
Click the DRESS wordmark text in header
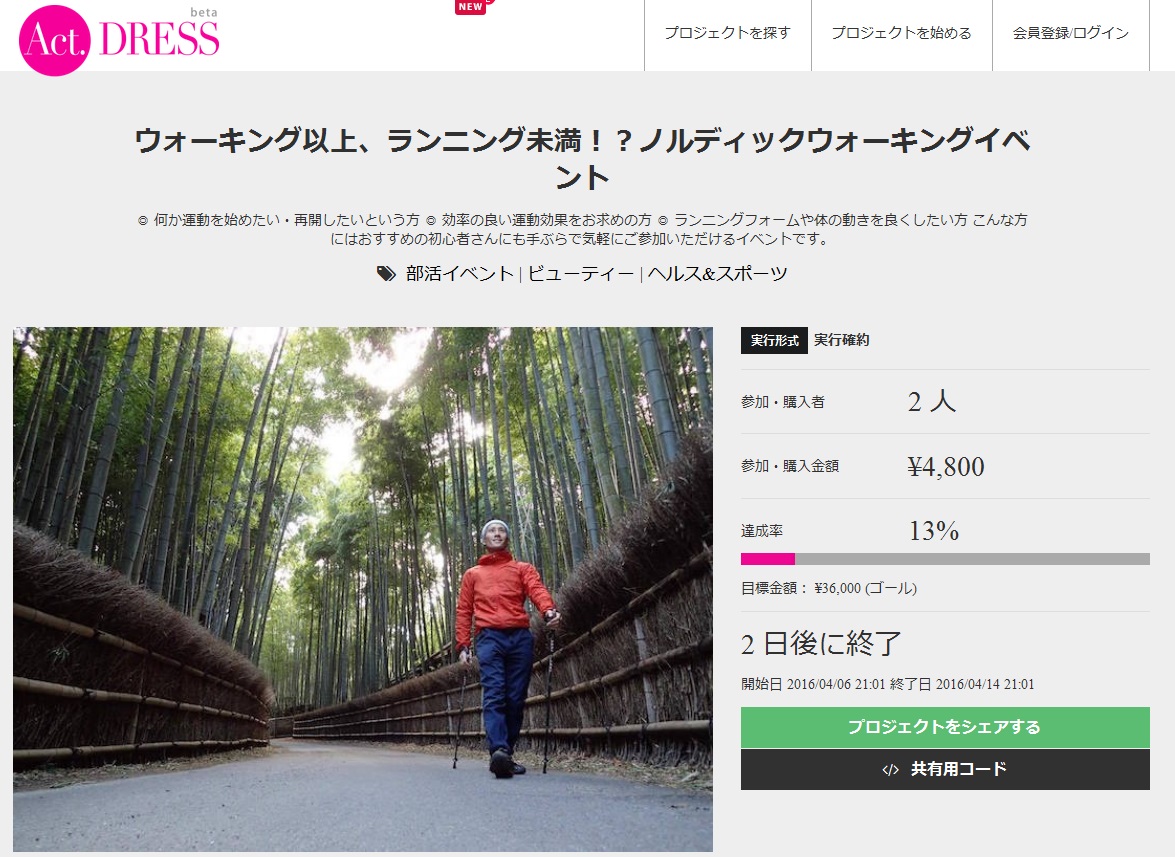coord(159,39)
